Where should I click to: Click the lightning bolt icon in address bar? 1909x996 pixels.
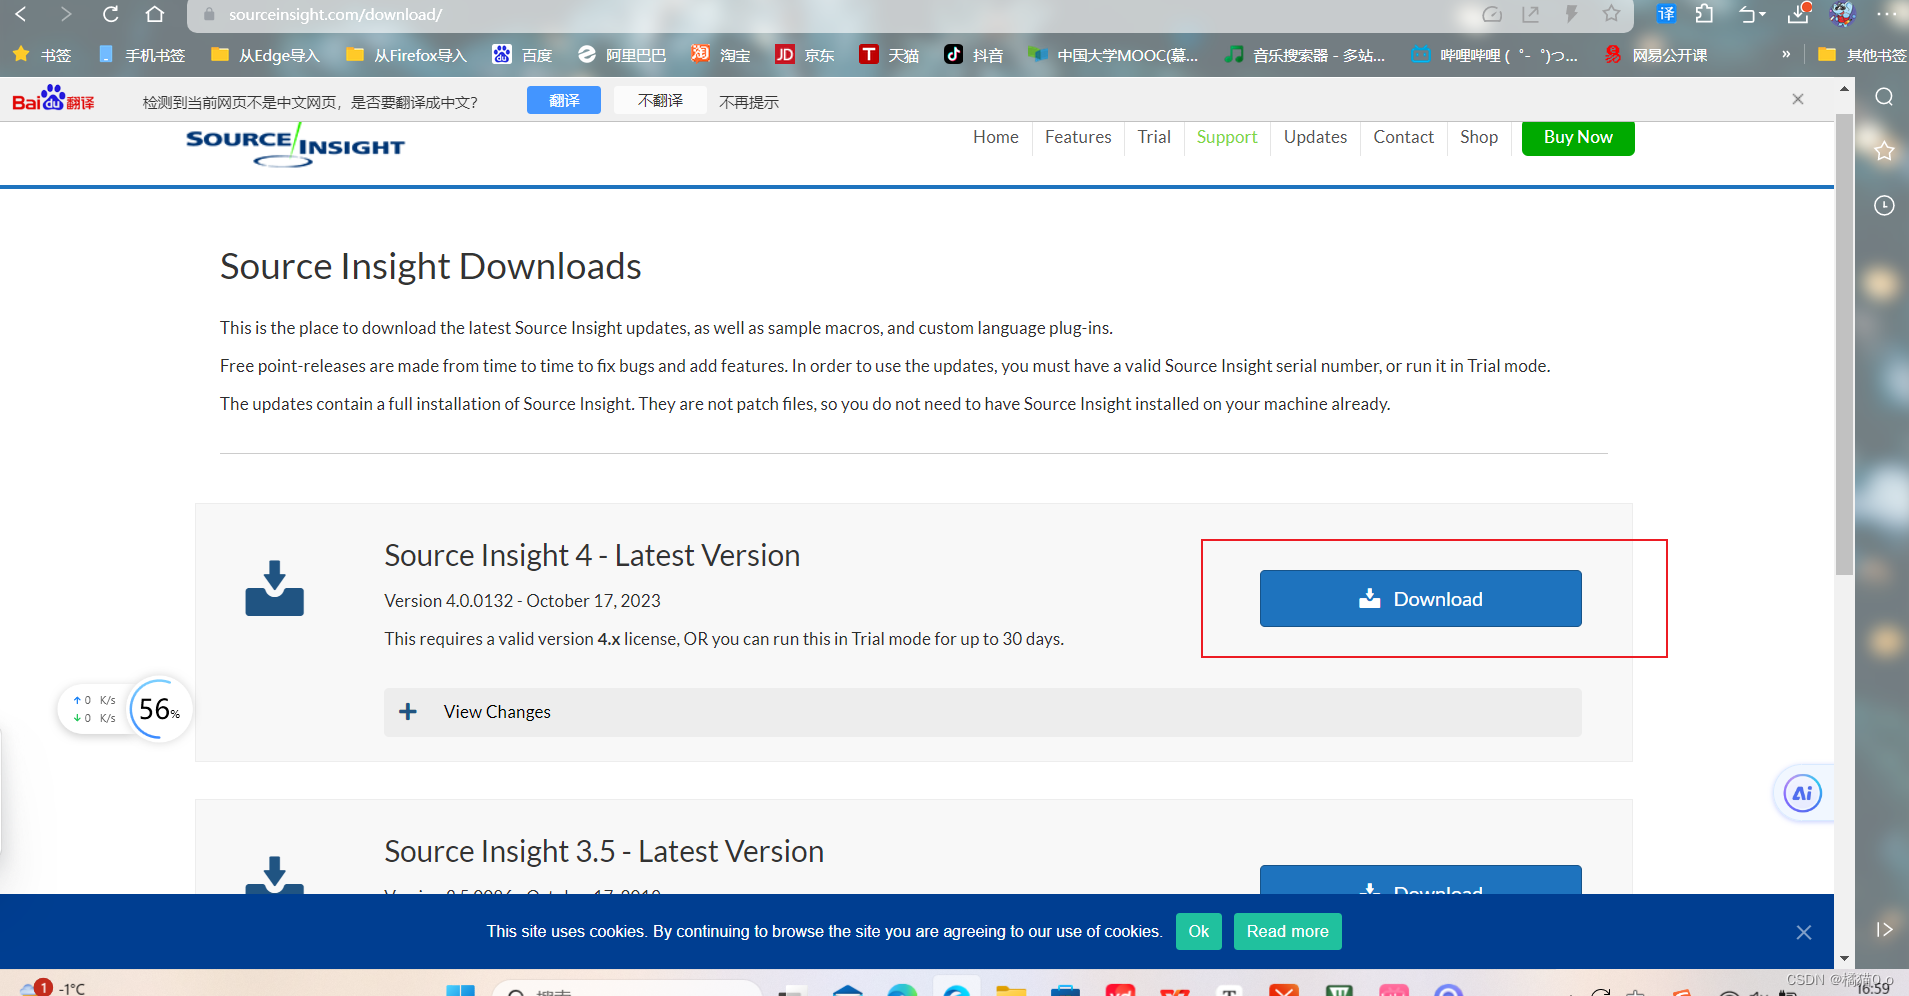pyautogui.click(x=1571, y=14)
